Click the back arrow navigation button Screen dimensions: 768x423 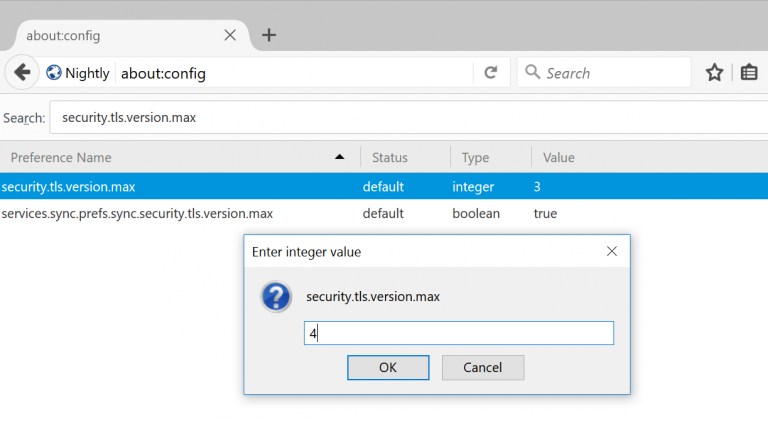pos(22,72)
